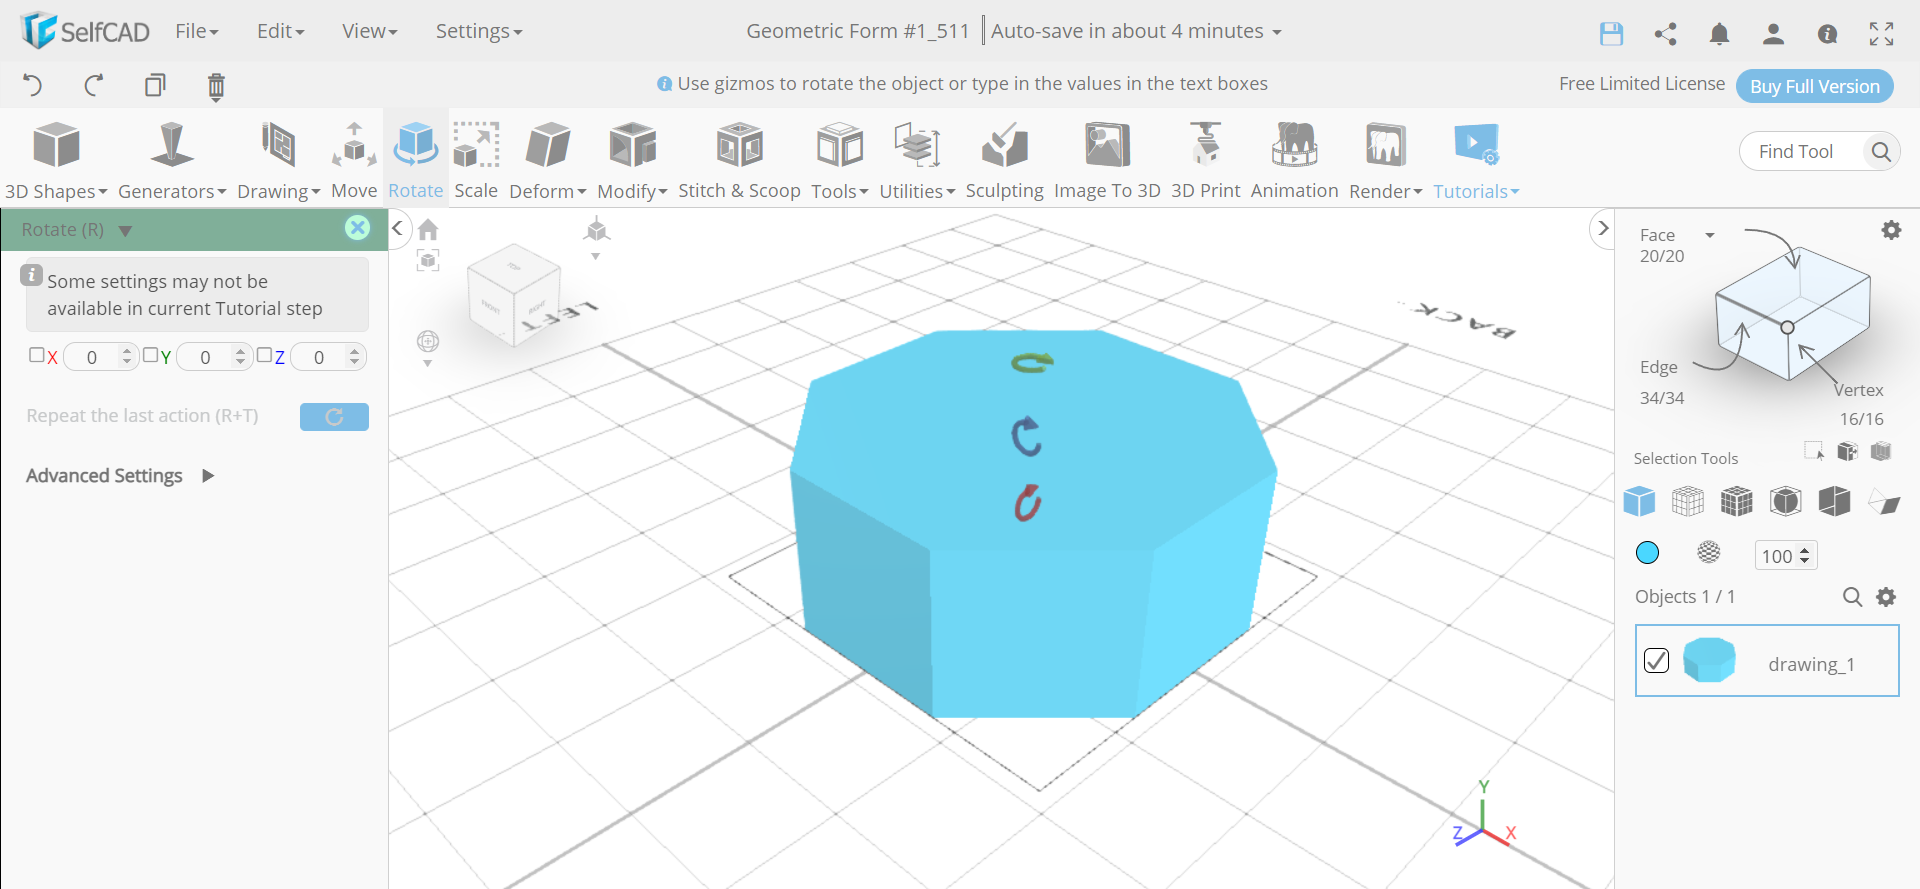
Task: Click the green rotation gizmo arrow
Action: 1032,362
